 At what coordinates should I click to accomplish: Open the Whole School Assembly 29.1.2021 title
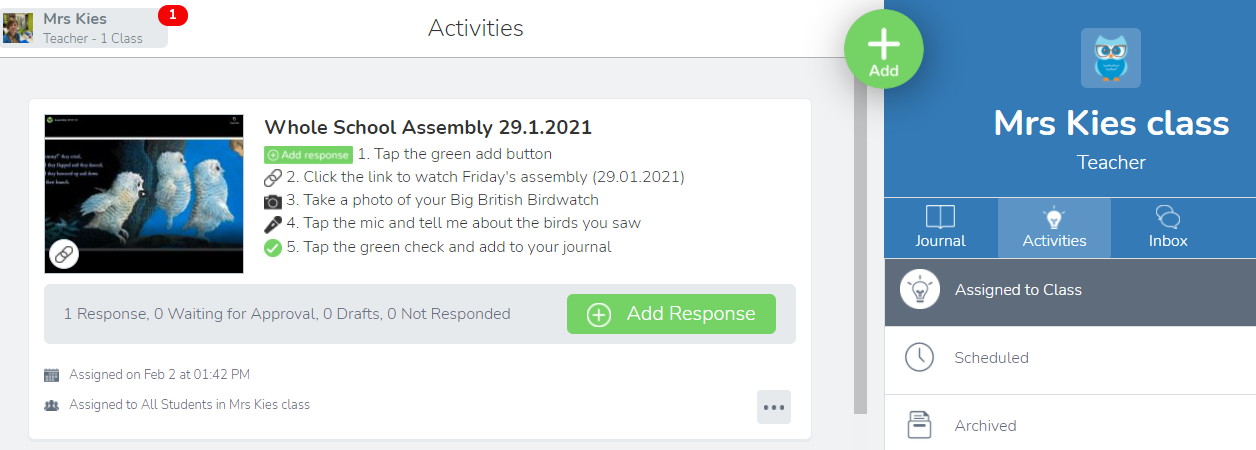(428, 128)
